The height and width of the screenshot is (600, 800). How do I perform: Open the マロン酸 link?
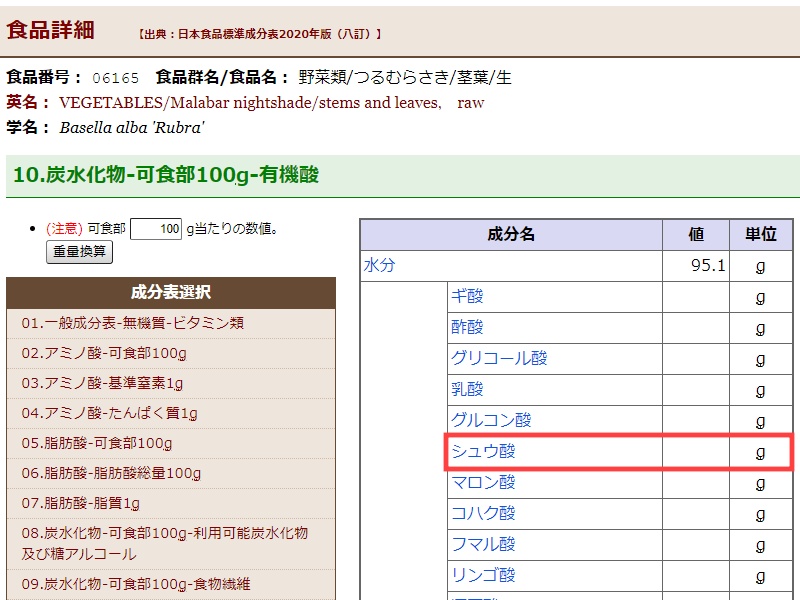tap(483, 483)
